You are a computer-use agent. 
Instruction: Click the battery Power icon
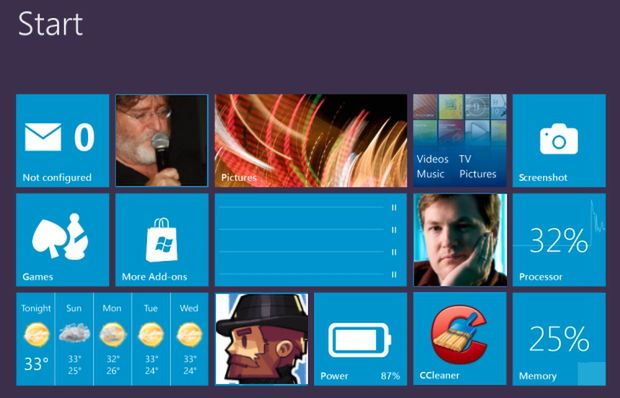[359, 340]
